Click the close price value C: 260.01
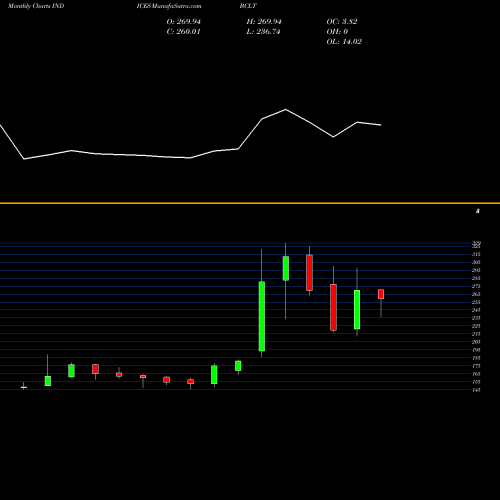The width and height of the screenshot is (500, 500). (184, 32)
